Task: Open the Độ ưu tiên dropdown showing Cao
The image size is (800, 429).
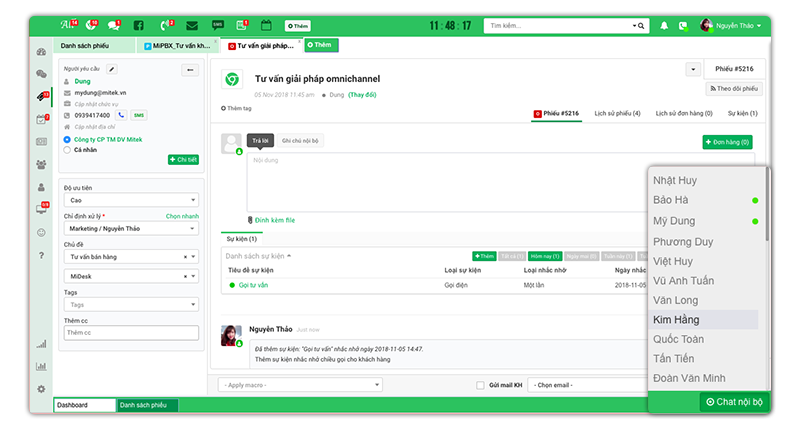Action: click(131, 200)
